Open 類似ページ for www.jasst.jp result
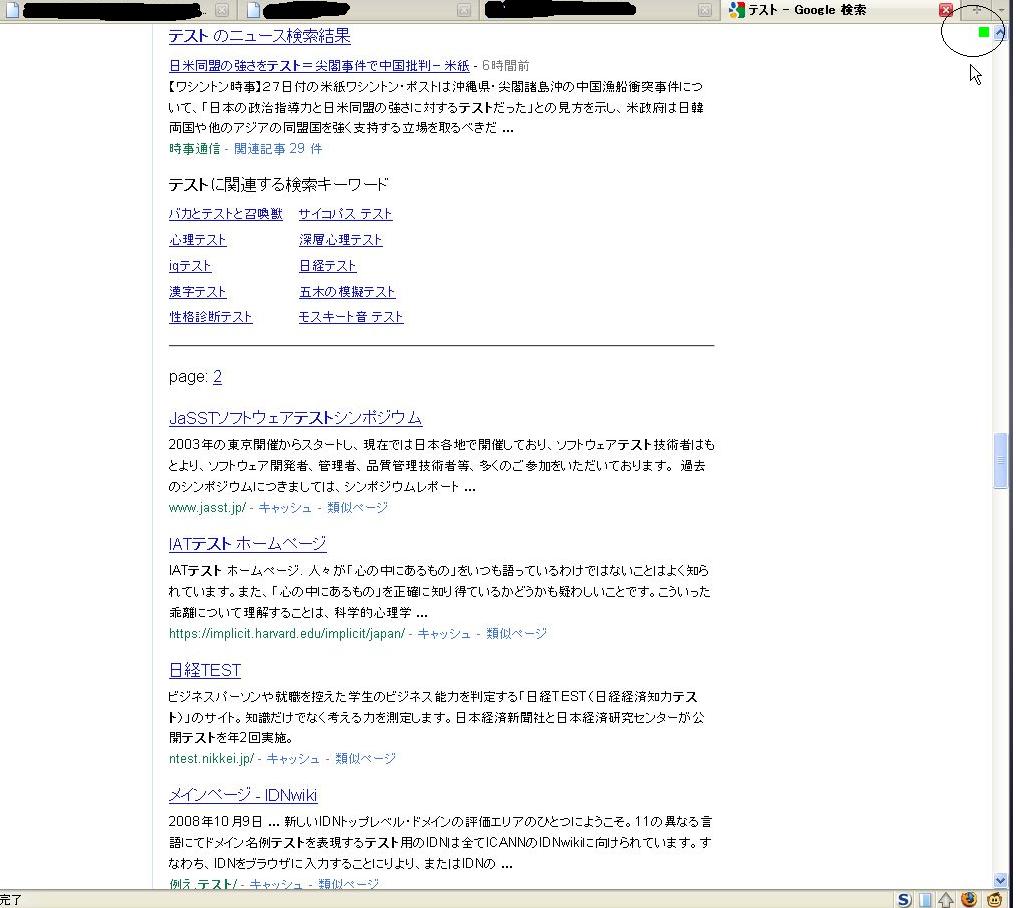 tap(357, 507)
